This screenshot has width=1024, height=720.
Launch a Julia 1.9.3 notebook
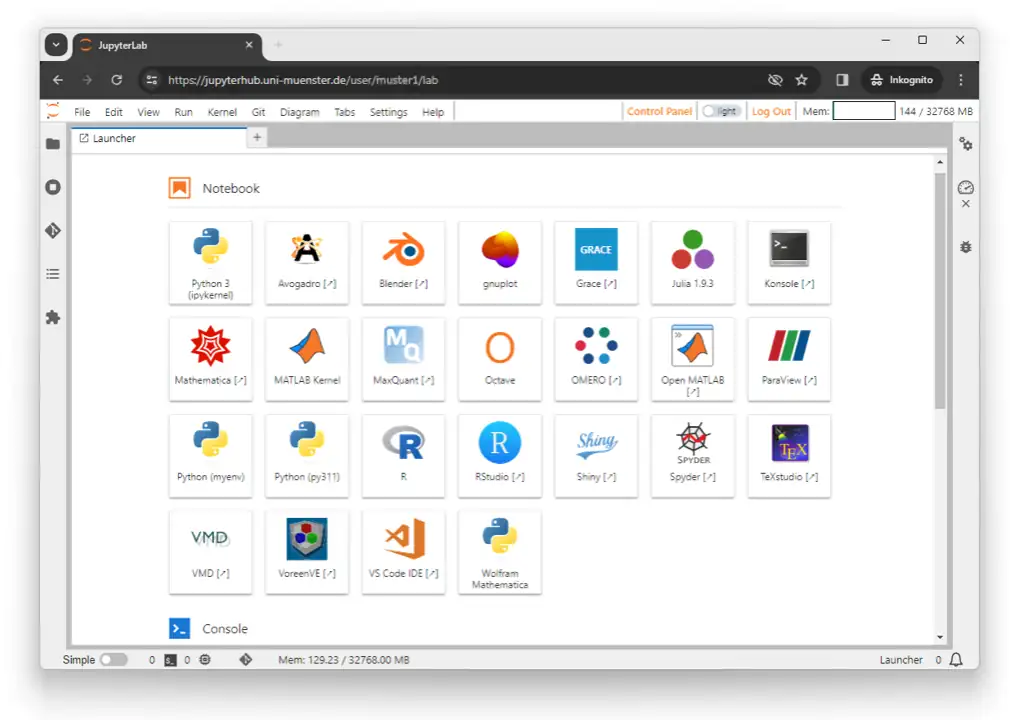click(x=692, y=260)
